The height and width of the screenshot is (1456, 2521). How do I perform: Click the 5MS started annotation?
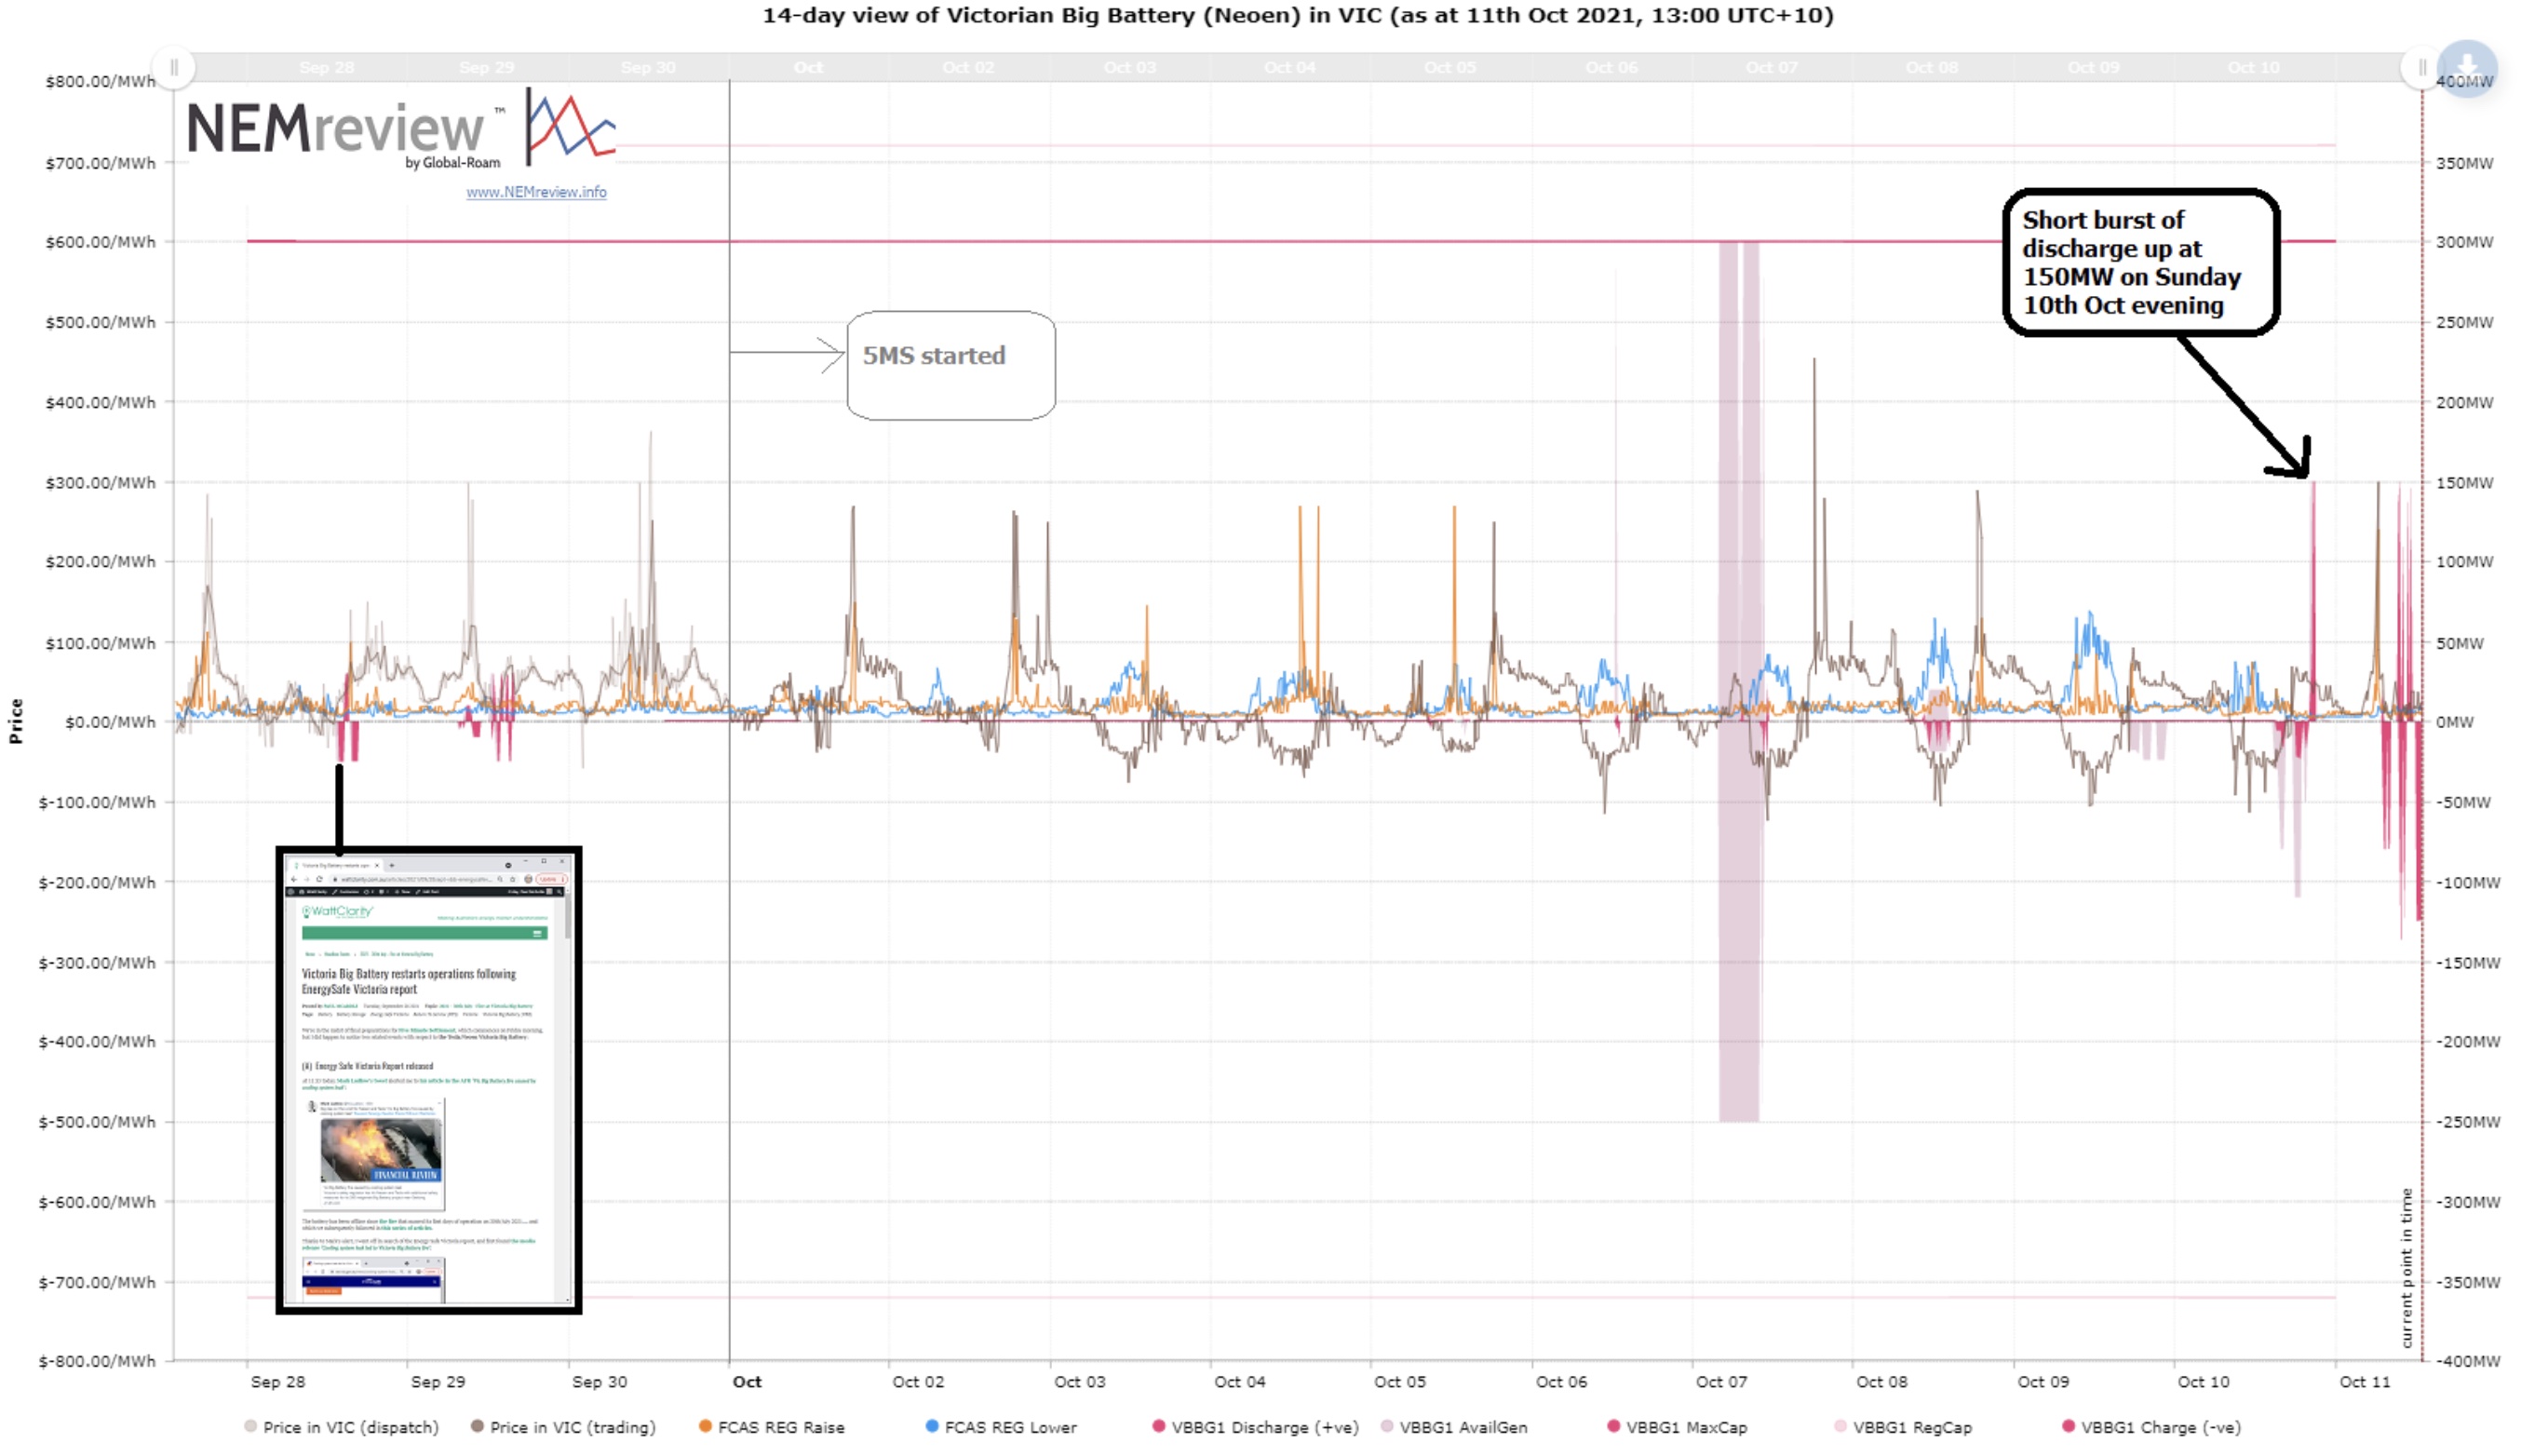pyautogui.click(x=950, y=365)
